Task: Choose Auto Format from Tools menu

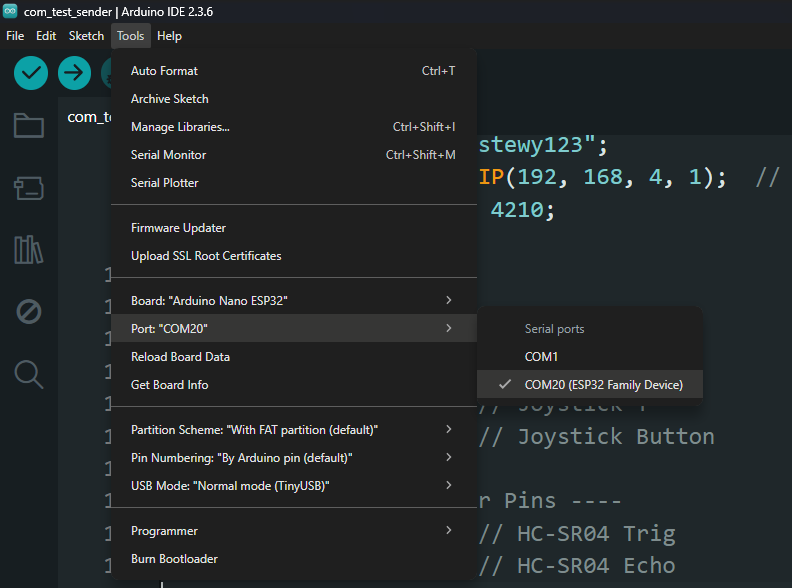Action: point(294,71)
